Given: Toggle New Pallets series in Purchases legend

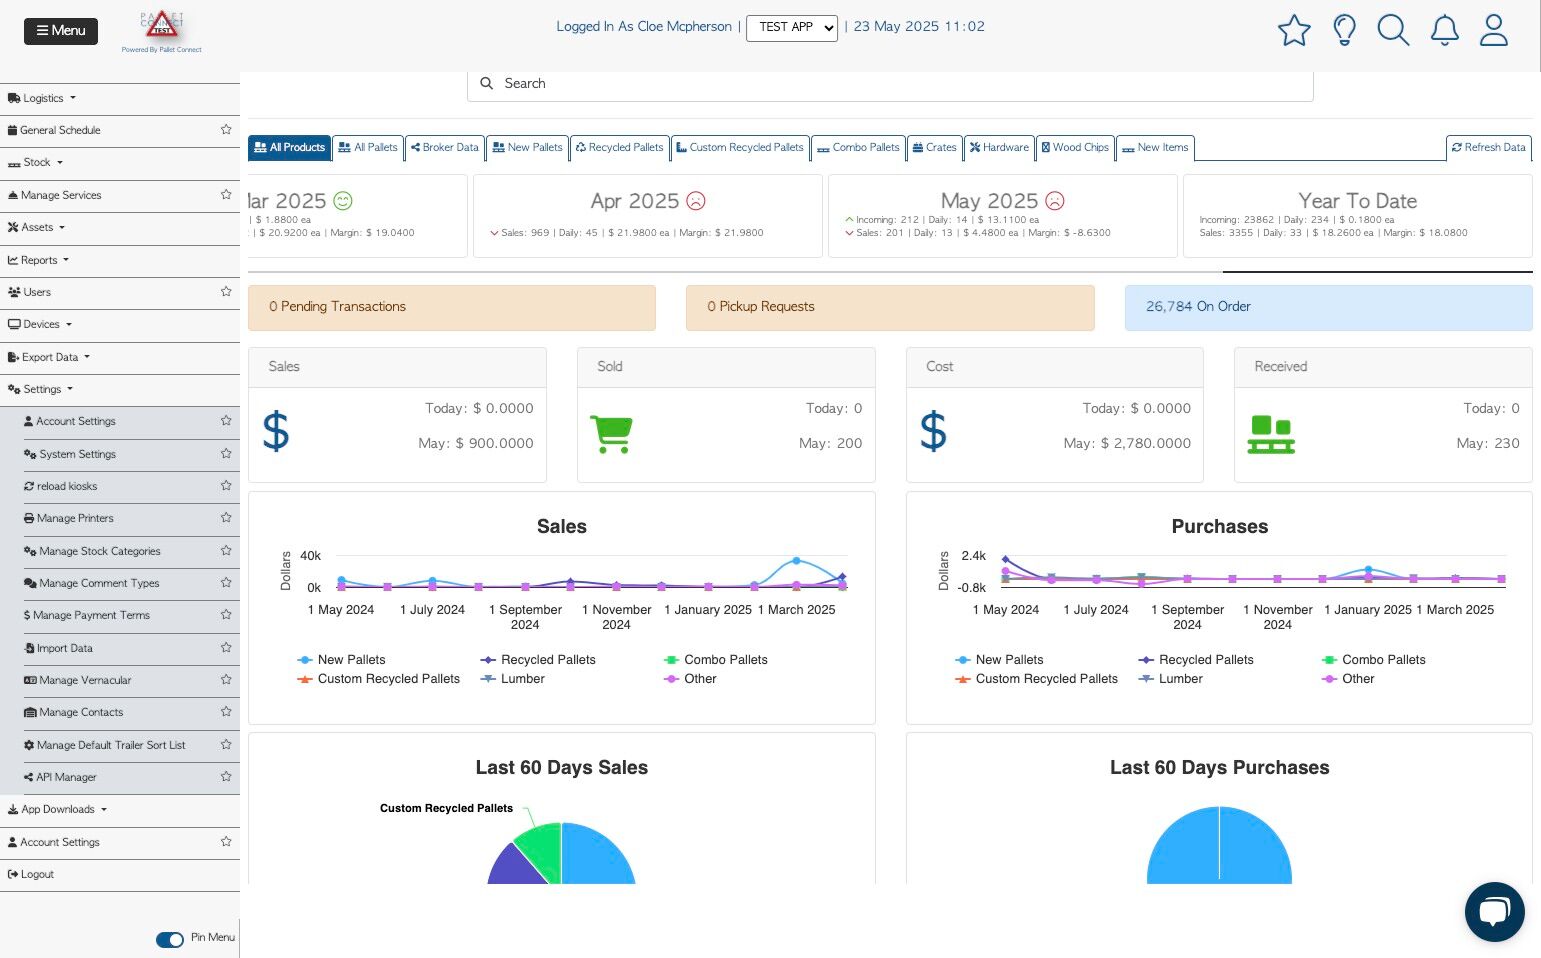Looking at the screenshot, I should point(999,660).
